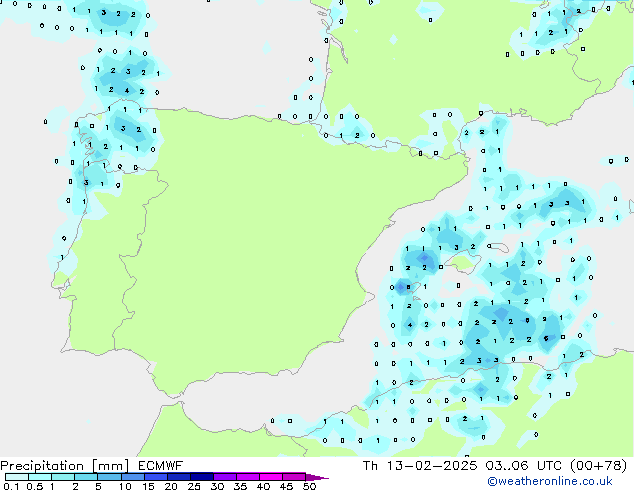The image size is (634, 490).
Task: Click the 1–2 mm legend swatch
Action: click(63, 477)
